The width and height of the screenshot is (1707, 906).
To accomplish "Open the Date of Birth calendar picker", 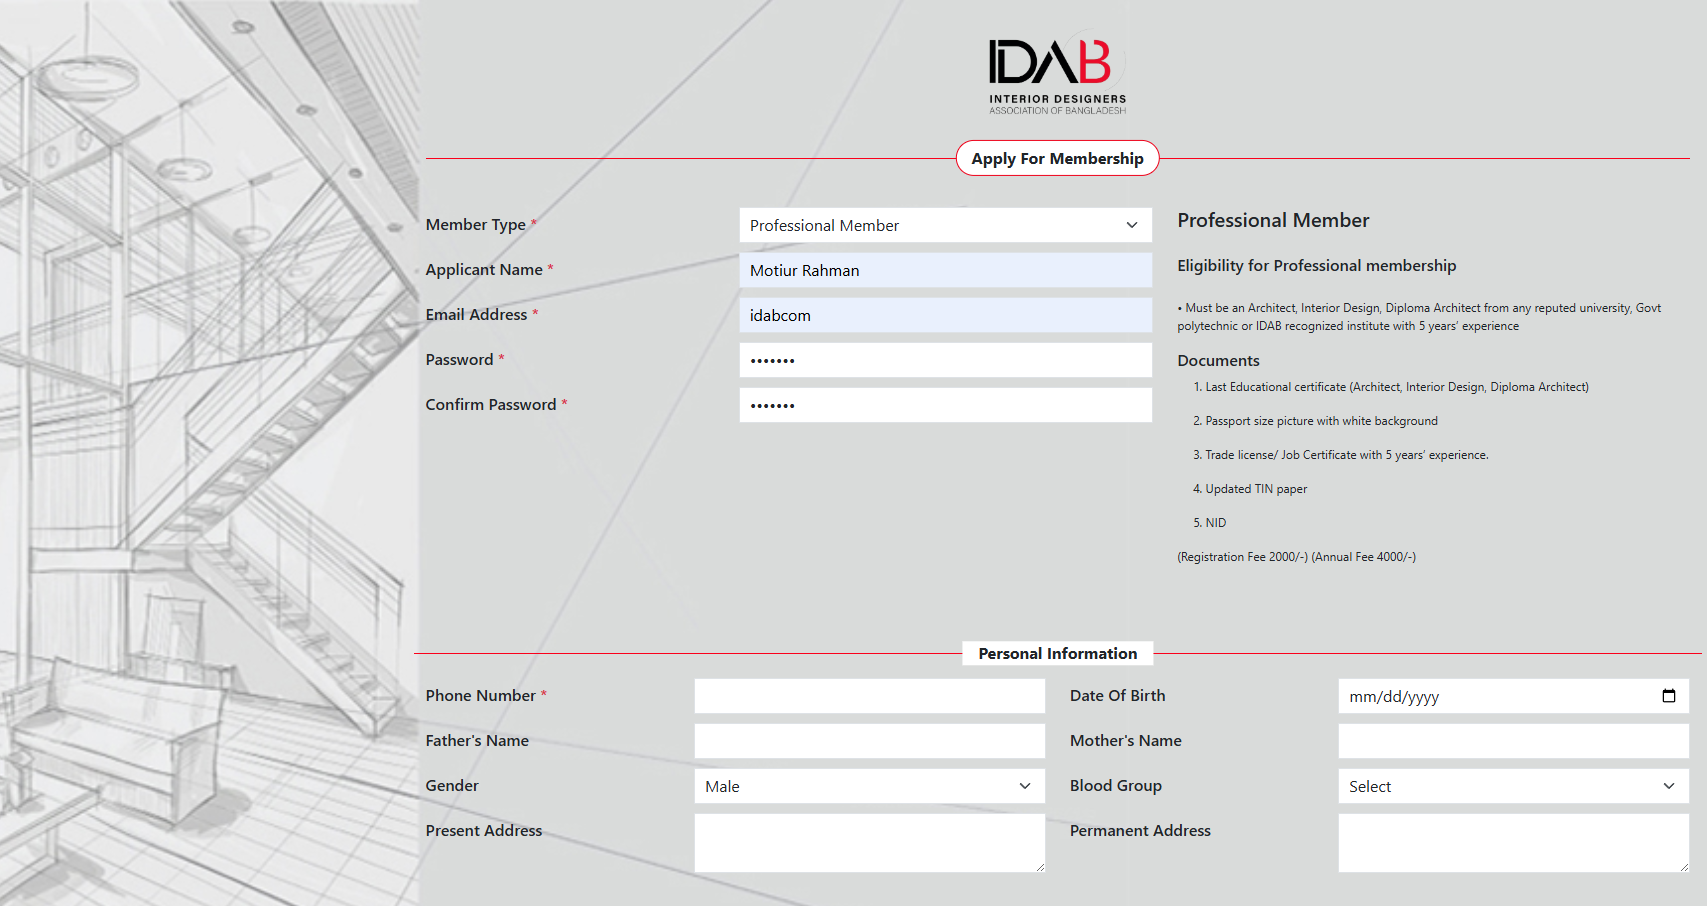I will [x=1668, y=696].
